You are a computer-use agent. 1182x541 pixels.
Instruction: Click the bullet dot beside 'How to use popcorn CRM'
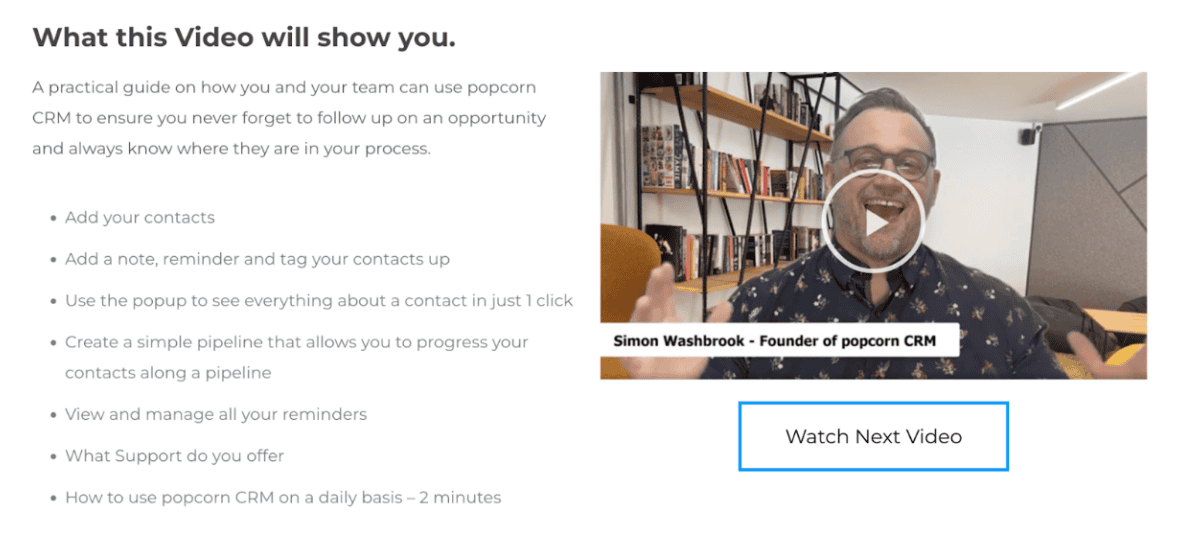[54, 498]
